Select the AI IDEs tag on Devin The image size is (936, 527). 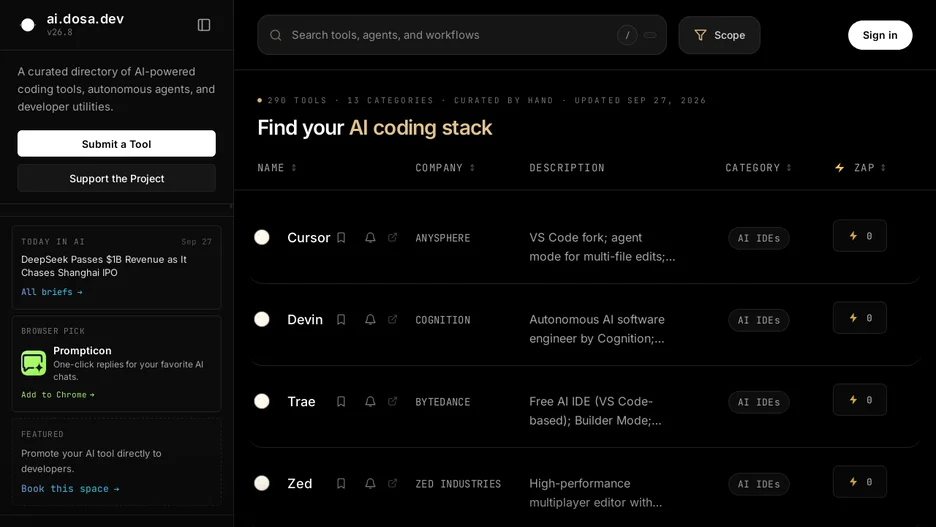point(759,320)
